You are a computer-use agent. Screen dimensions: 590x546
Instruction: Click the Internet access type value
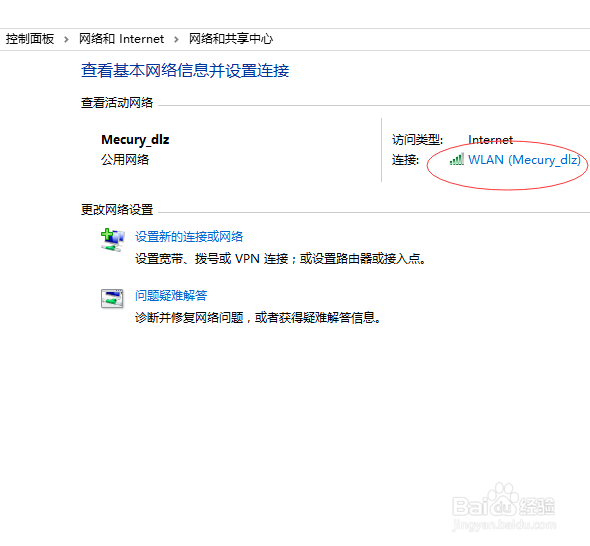pyautogui.click(x=490, y=140)
